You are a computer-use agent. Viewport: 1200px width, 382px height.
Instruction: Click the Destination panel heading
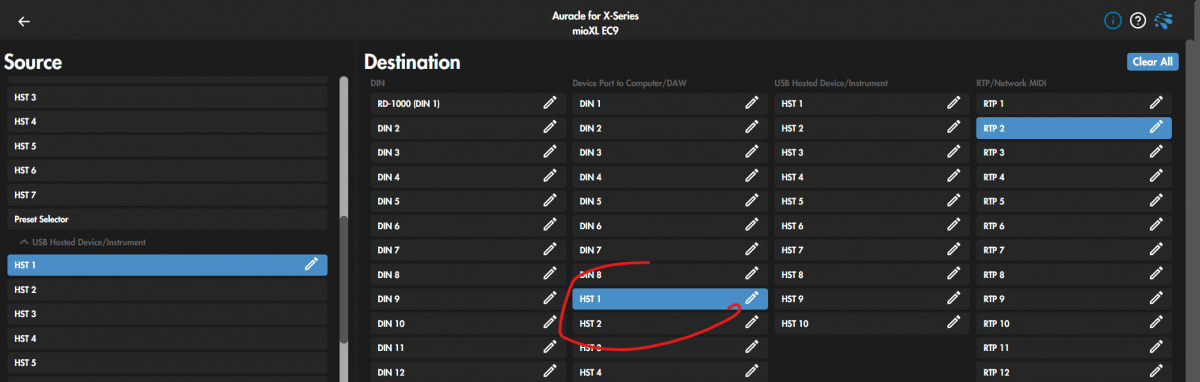coord(412,62)
